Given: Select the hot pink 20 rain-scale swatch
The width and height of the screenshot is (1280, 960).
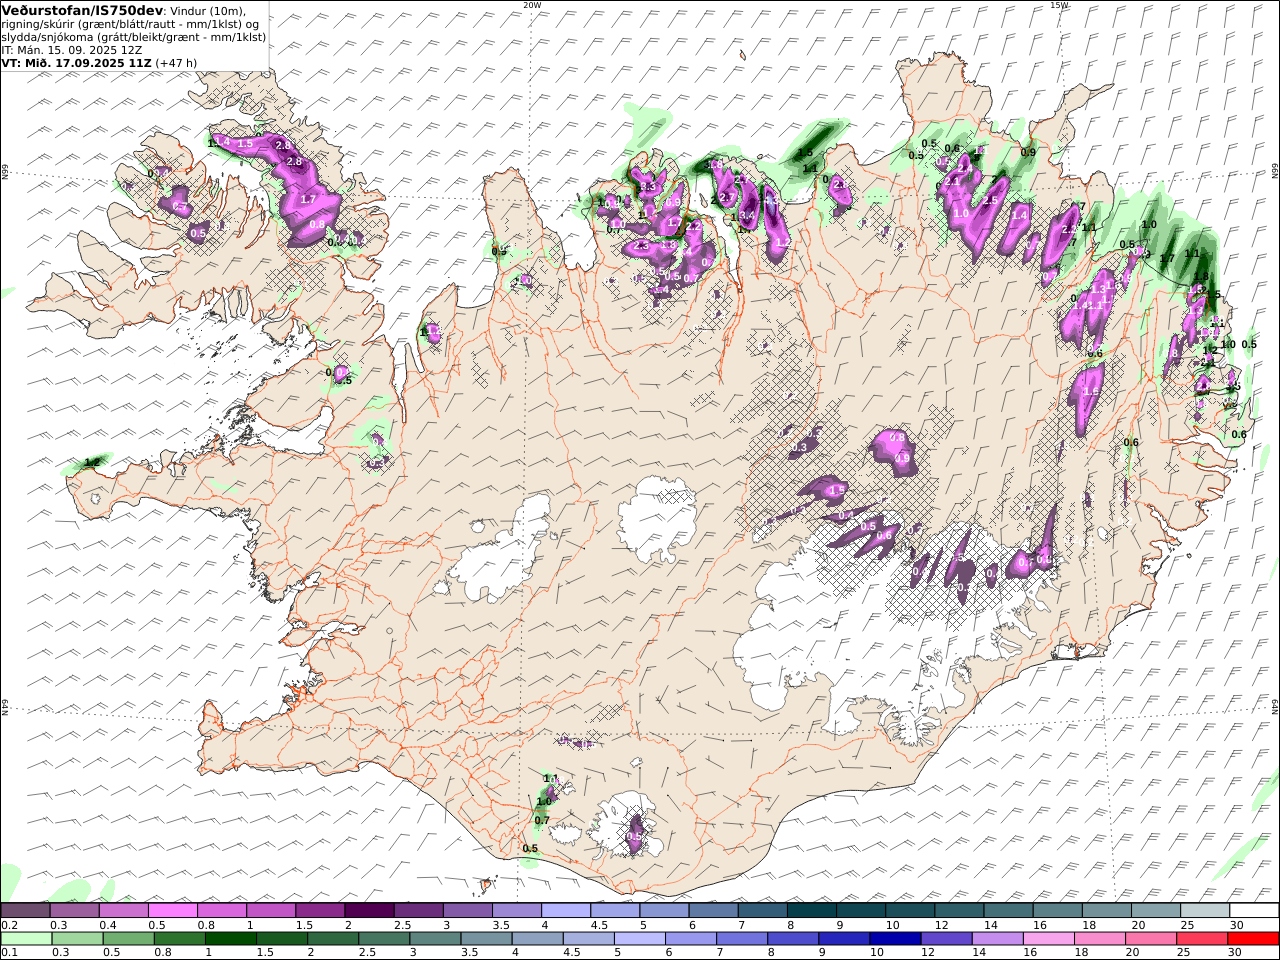Looking at the screenshot, I should click(x=1149, y=939).
